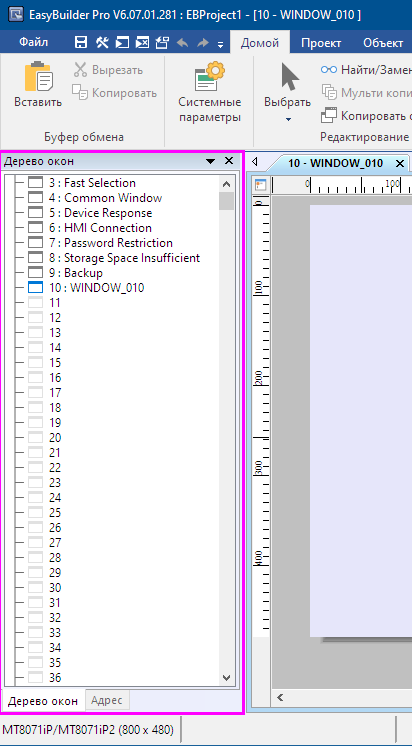Image resolution: width=412 pixels, height=746 pixels.
Task: Activate the Select (Выбрать) arrow tool
Action: click(289, 78)
